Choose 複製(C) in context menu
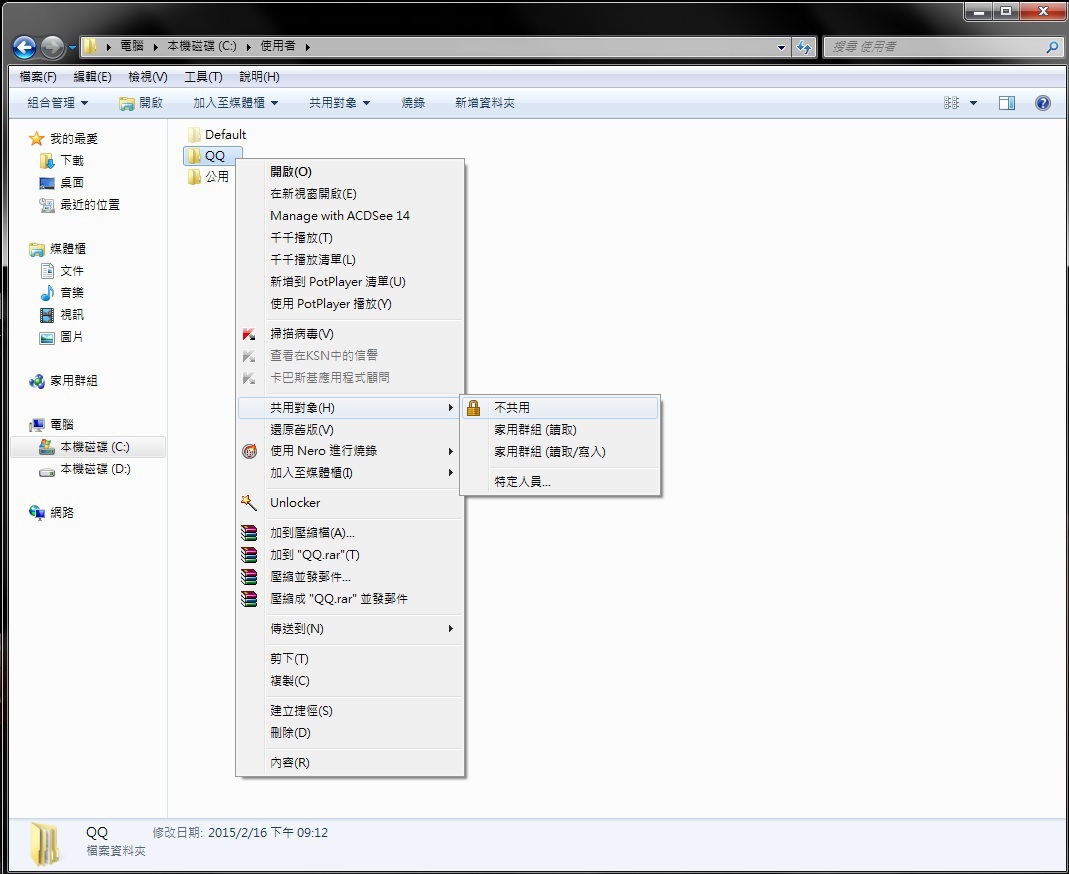The height and width of the screenshot is (874, 1069). pyautogui.click(x=350, y=681)
